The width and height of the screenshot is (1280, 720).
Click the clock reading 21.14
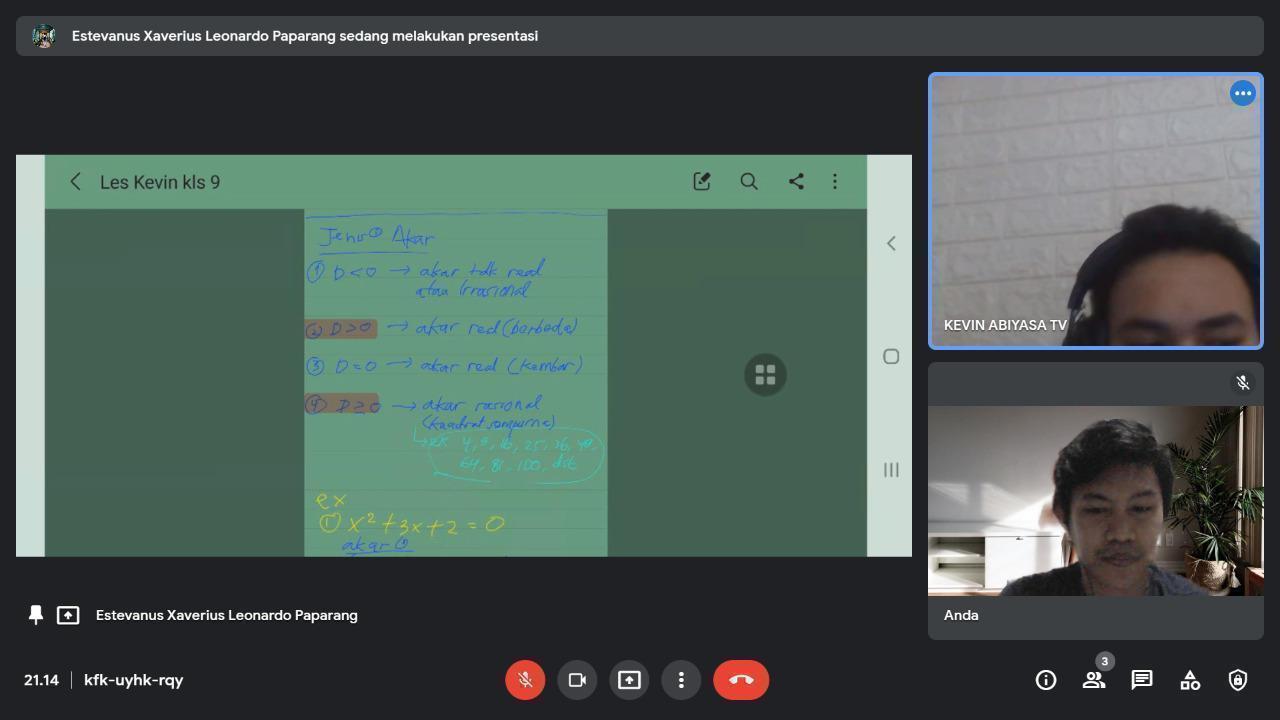41,680
